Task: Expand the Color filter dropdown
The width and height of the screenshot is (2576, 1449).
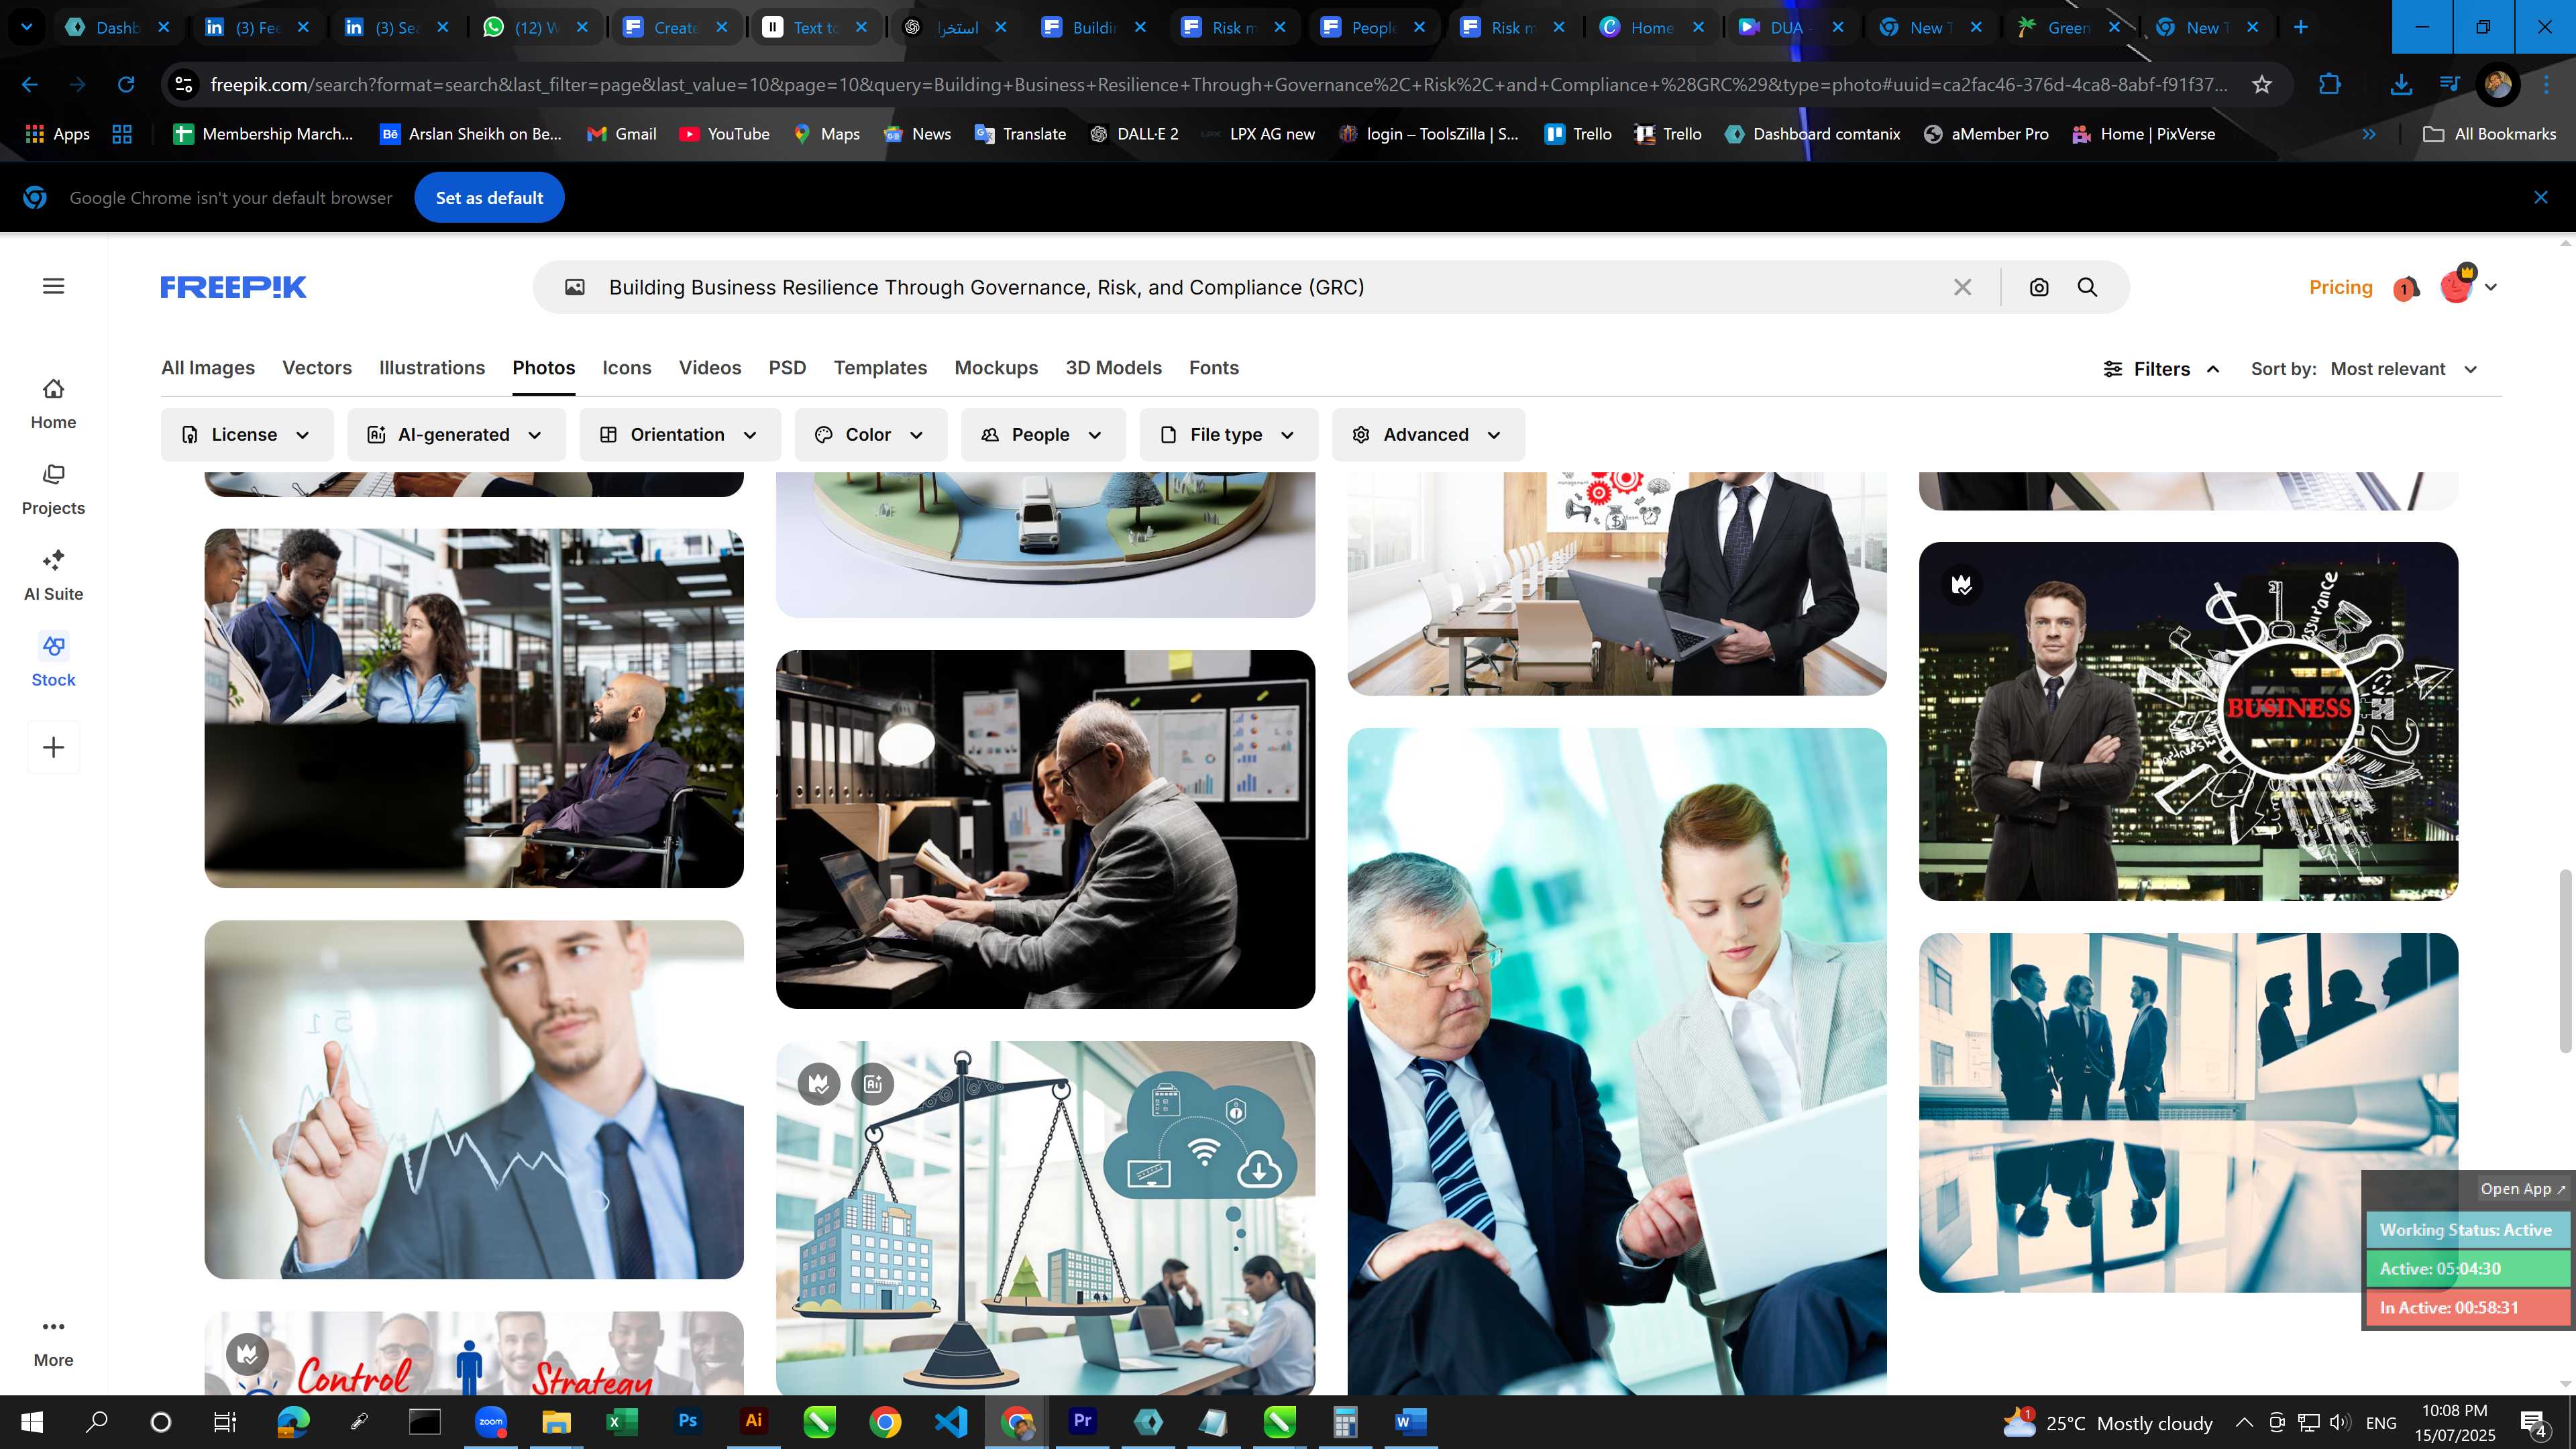Action: 870,434
